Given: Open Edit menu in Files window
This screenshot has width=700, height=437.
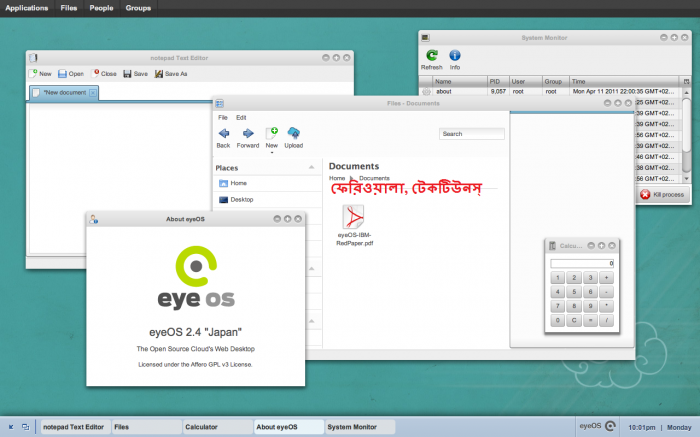Looking at the screenshot, I should point(241,118).
